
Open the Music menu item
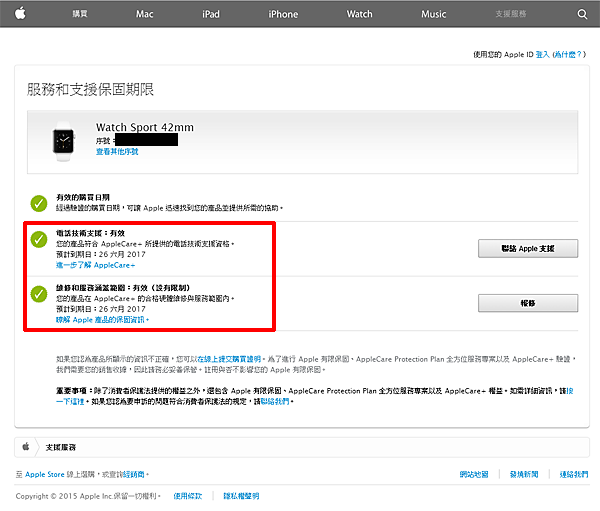[434, 14]
